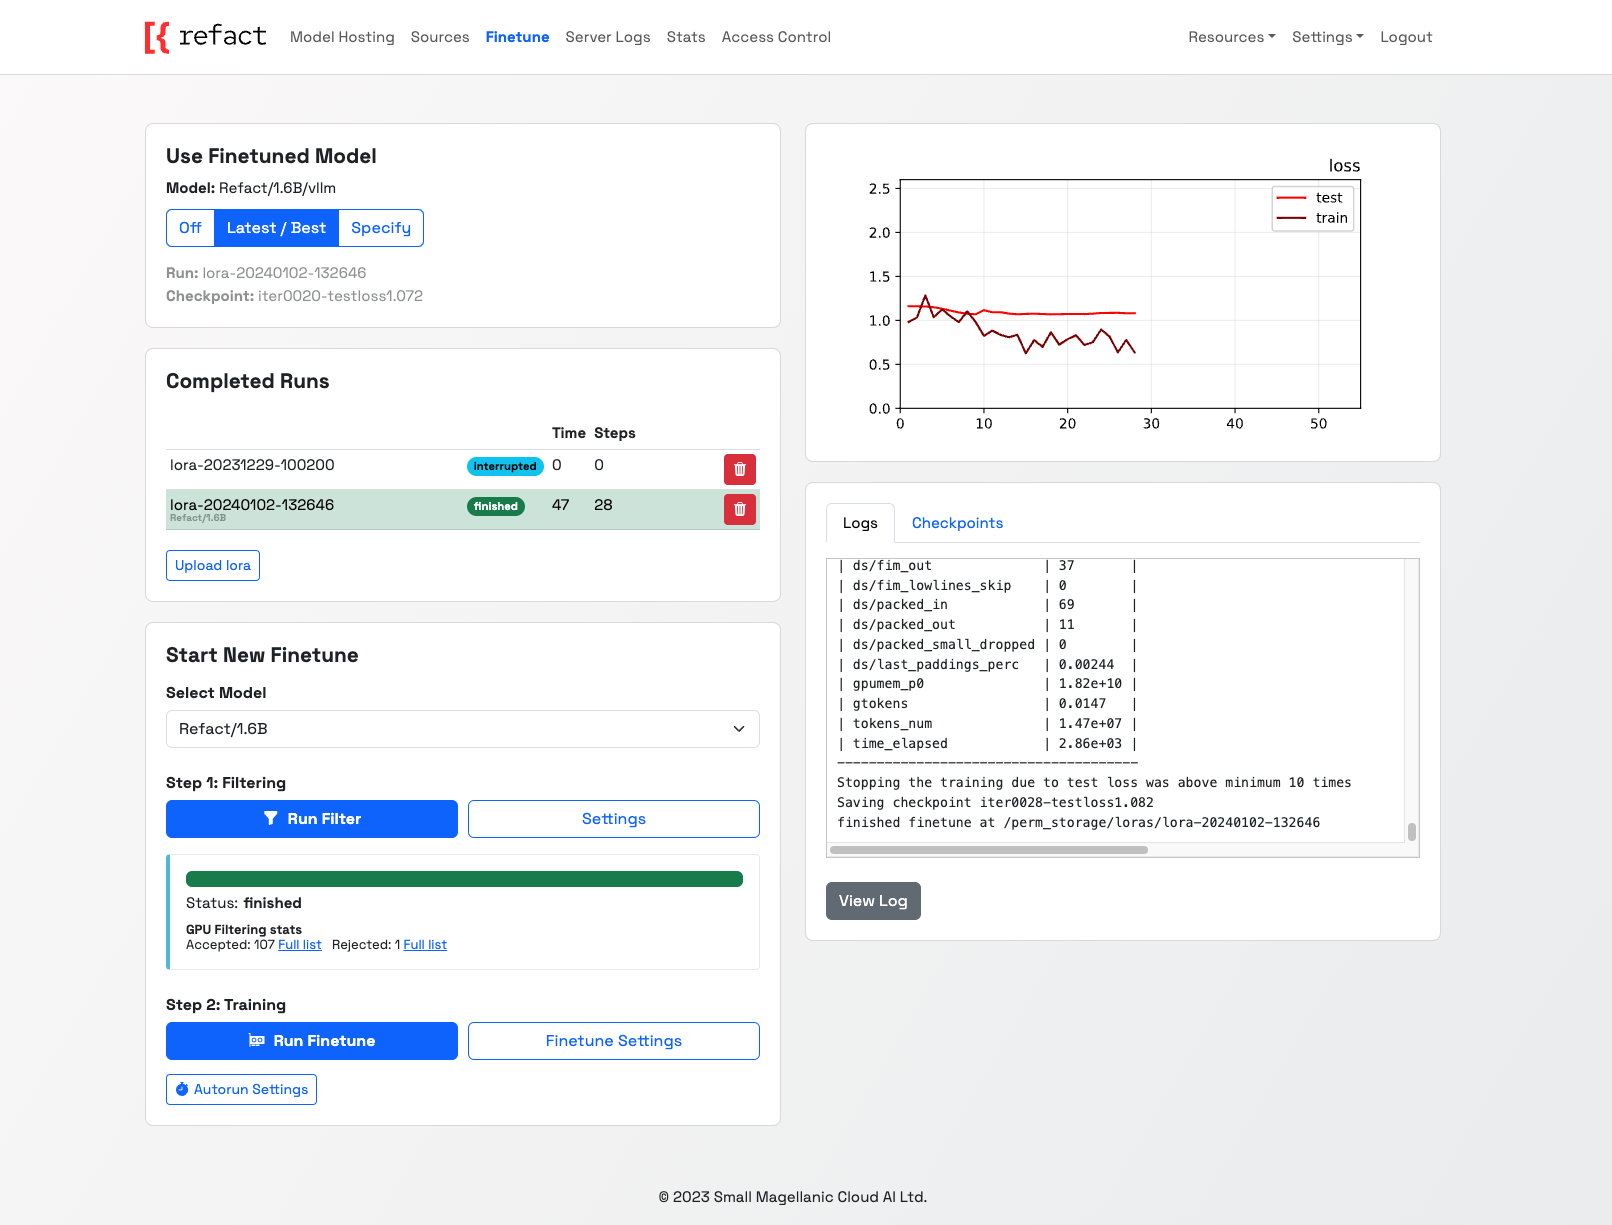This screenshot has width=1612, height=1225.
Task: Click the Run Filter button
Action: coord(312,819)
